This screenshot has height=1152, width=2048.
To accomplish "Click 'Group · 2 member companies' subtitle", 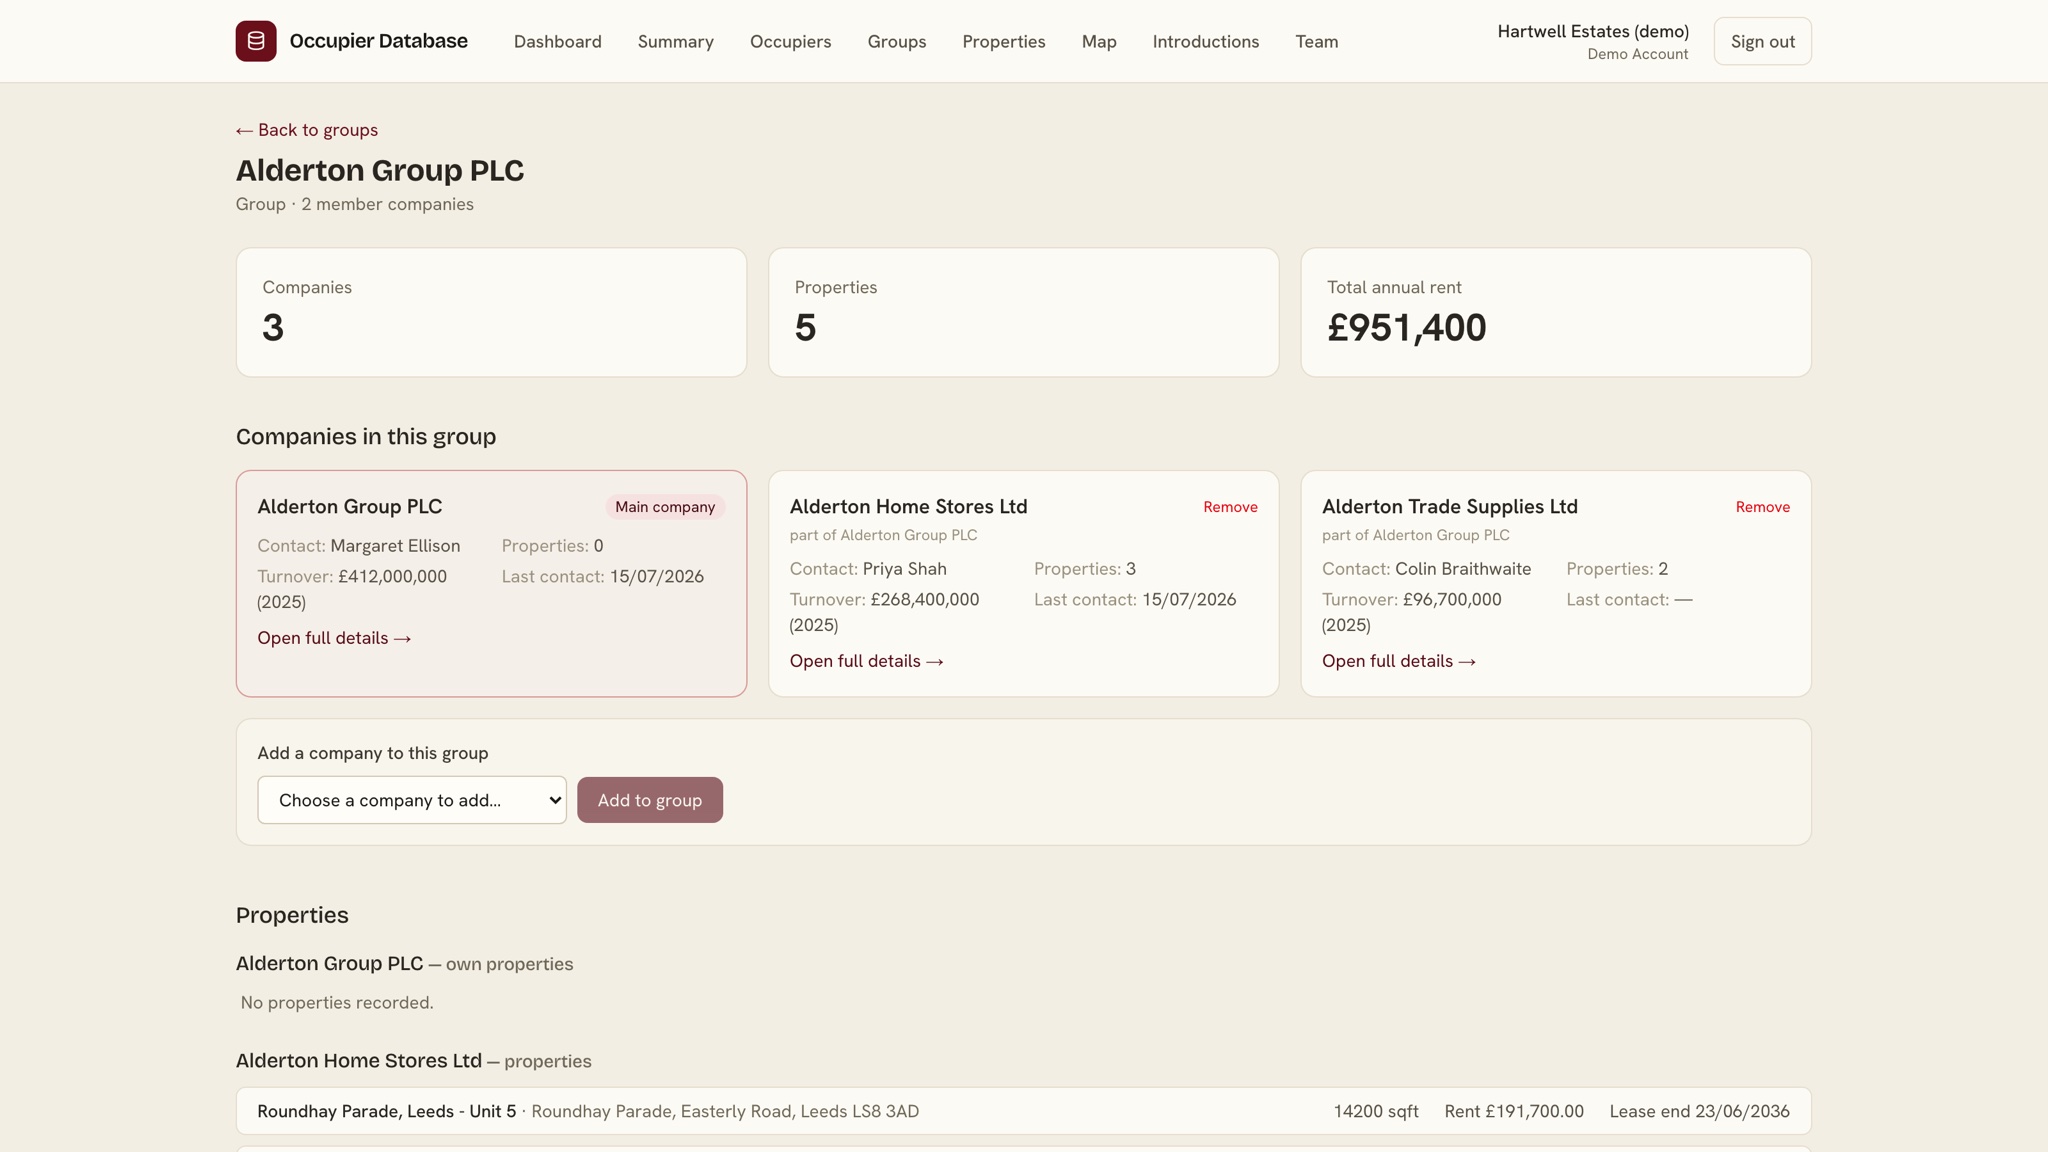I will [355, 204].
